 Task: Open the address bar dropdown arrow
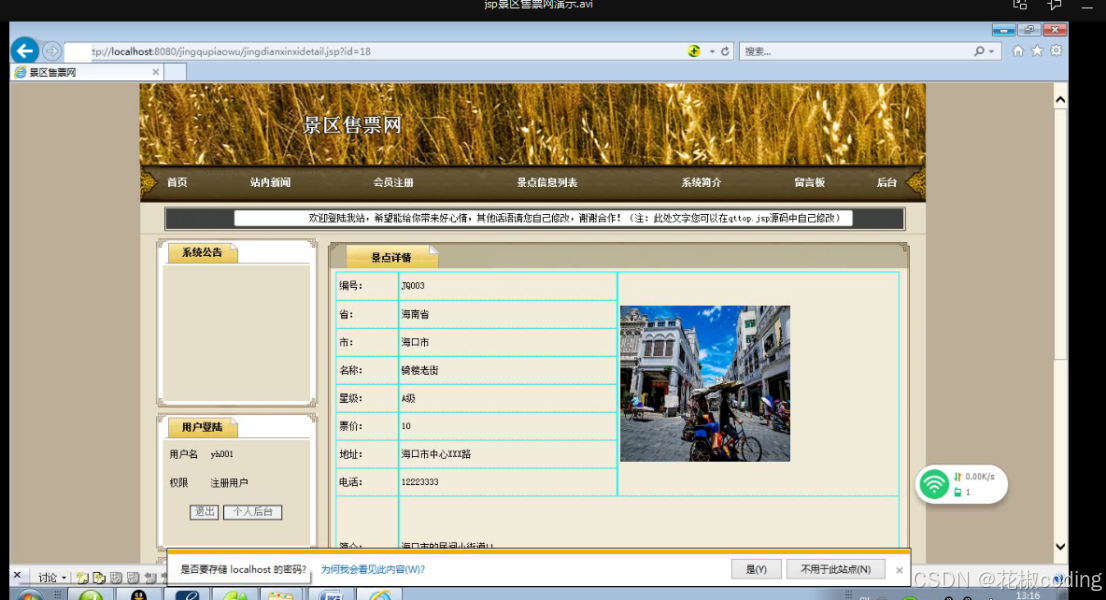[x=710, y=50]
